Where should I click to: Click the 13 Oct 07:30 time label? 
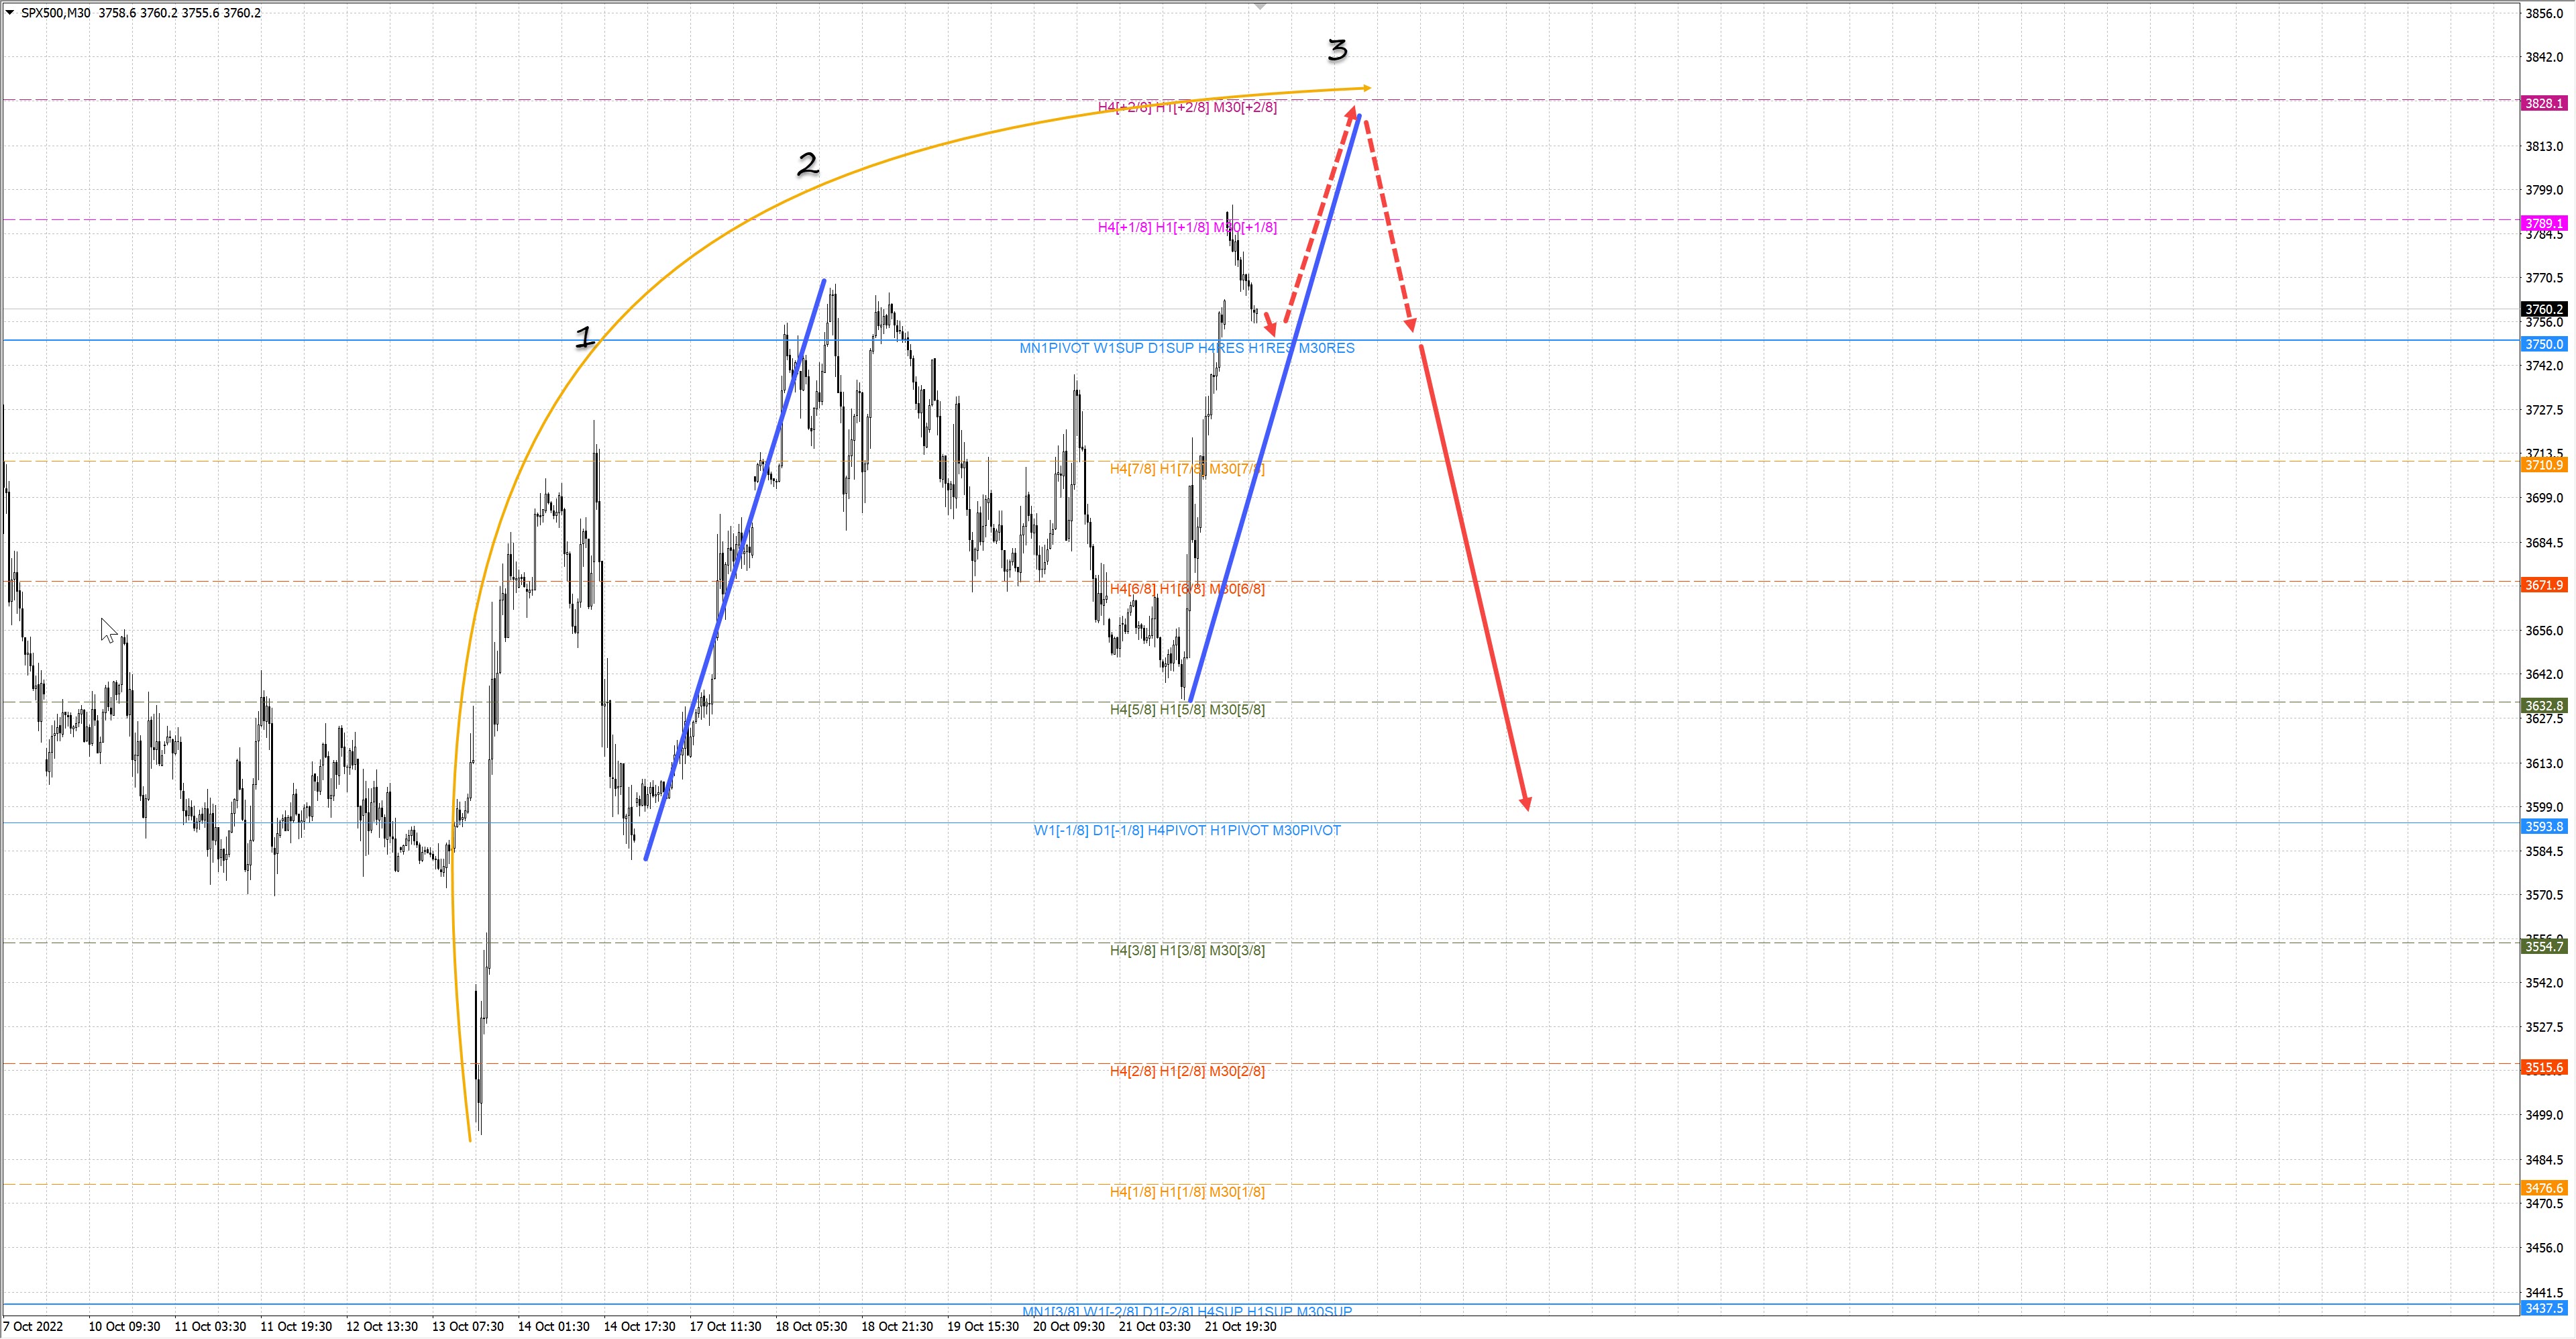coord(468,1327)
